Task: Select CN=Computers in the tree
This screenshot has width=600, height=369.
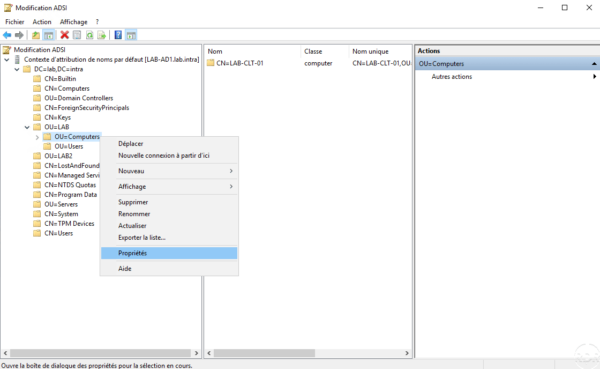Action: point(67,88)
